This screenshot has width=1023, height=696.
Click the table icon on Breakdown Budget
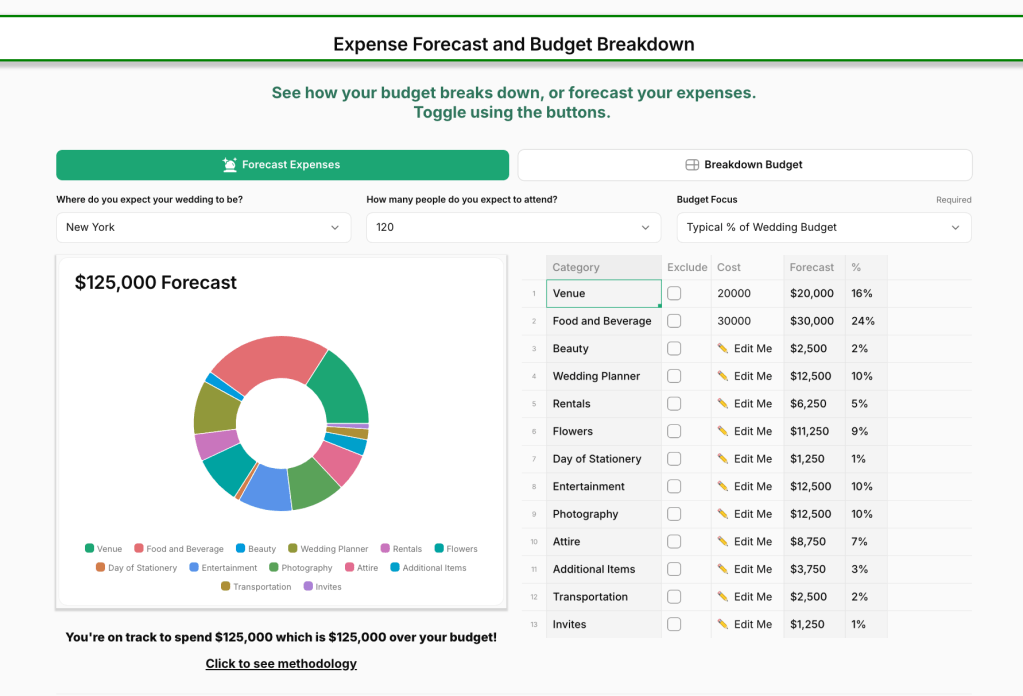click(692, 165)
